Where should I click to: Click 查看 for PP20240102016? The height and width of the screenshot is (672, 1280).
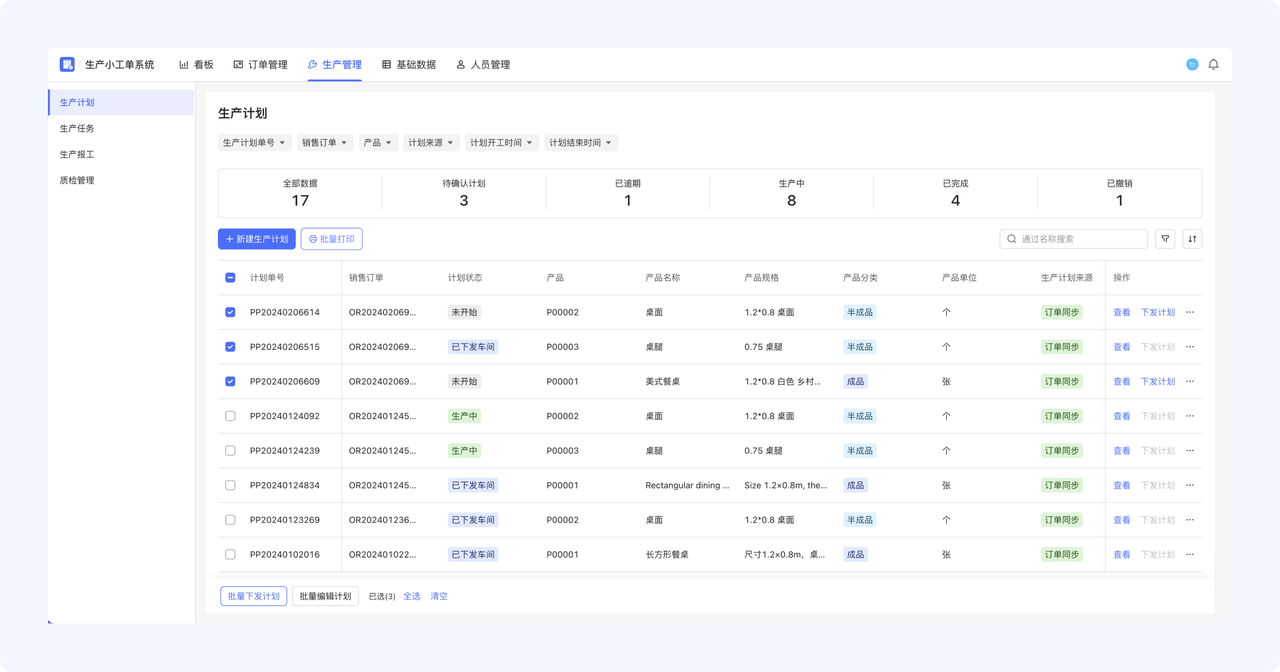point(1122,554)
